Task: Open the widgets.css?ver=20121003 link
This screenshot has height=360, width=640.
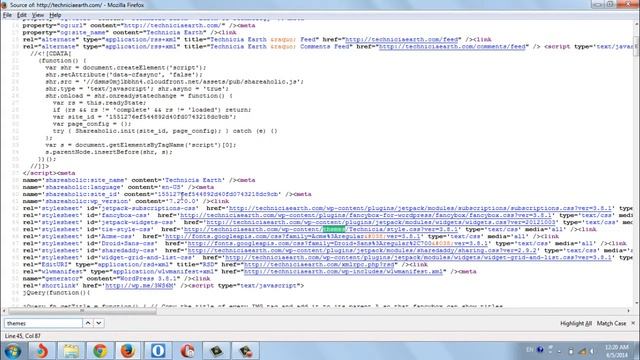Action: tap(381, 222)
